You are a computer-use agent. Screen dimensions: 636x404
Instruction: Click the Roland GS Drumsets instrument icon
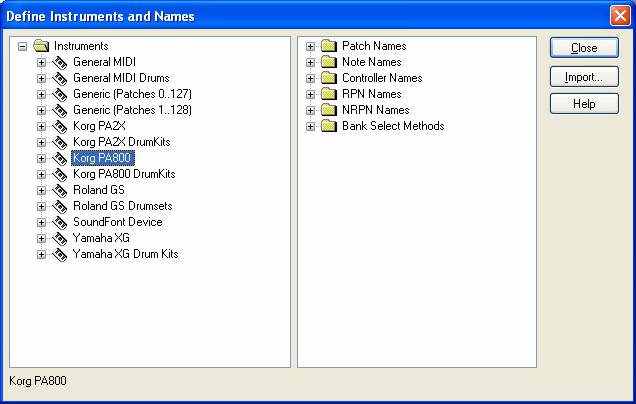tap(60, 206)
